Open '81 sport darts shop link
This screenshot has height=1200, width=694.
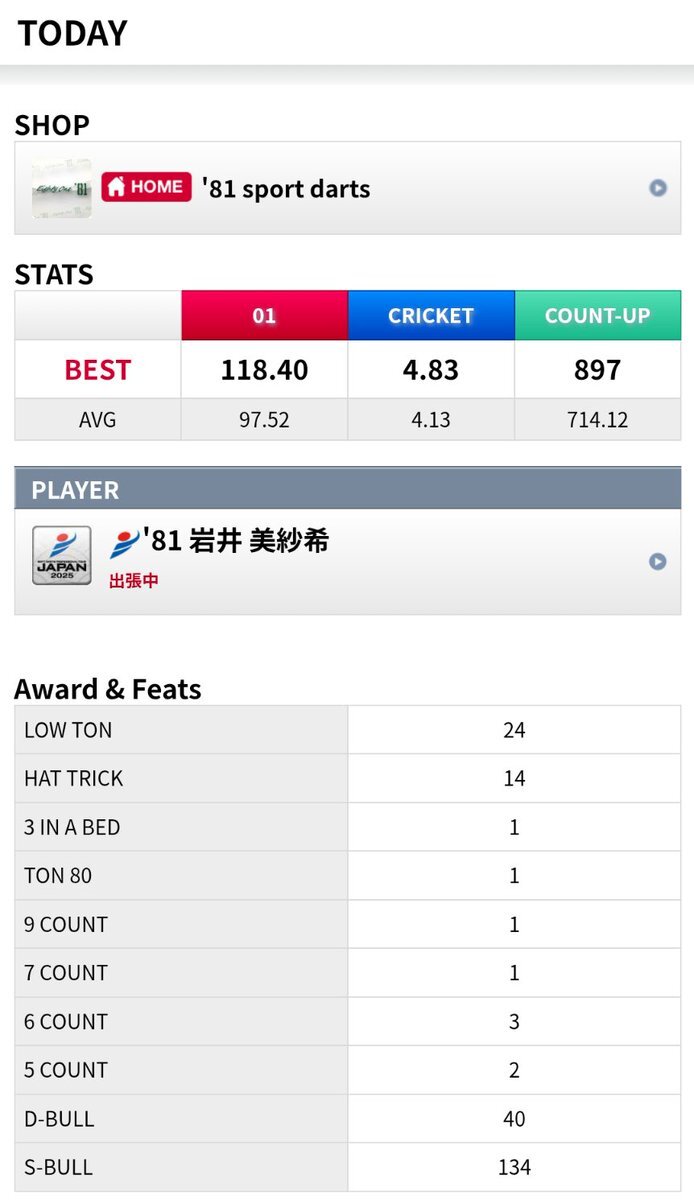[286, 189]
